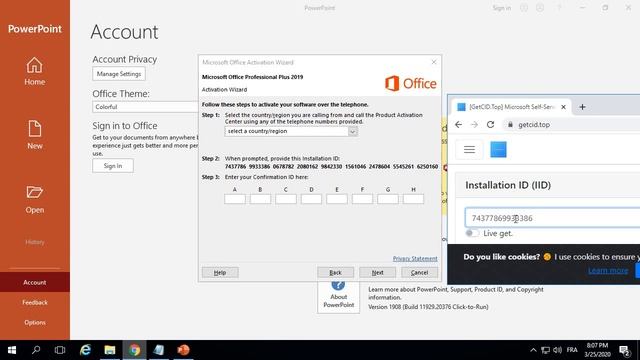The image size is (640, 360).
Task: Open the Office Theme Colorful combo box
Action: 145,107
